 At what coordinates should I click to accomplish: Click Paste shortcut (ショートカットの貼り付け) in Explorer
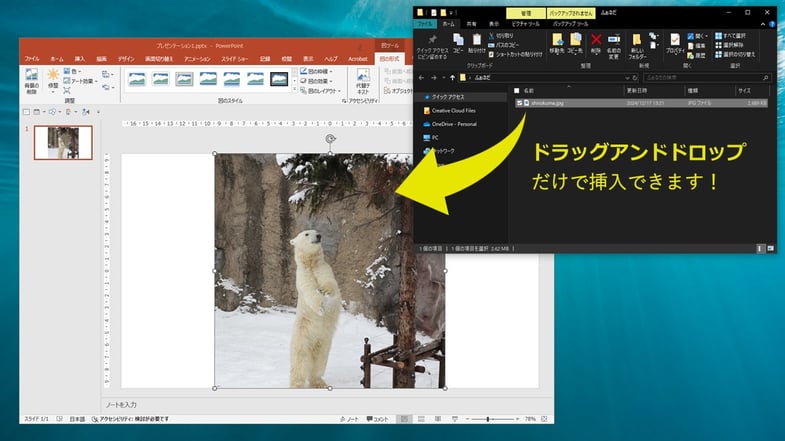(515, 54)
